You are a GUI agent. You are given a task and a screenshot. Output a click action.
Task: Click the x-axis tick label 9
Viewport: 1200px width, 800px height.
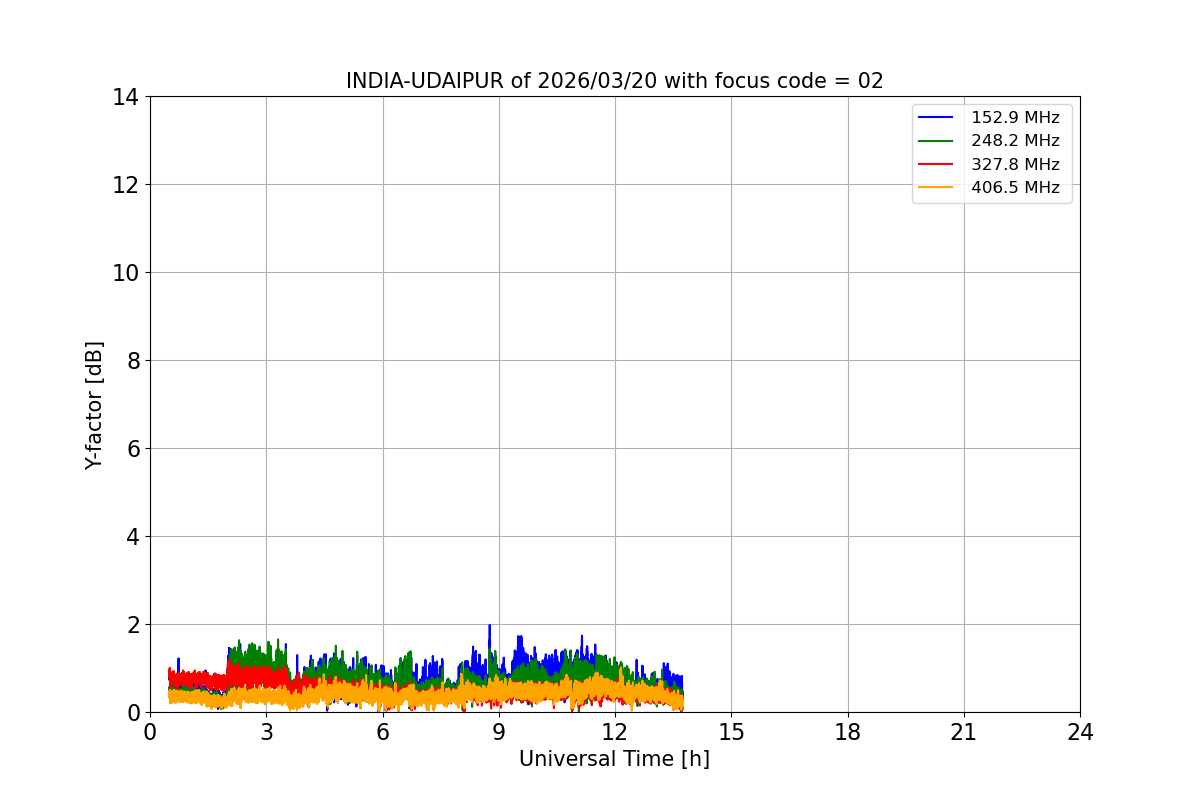point(499,732)
